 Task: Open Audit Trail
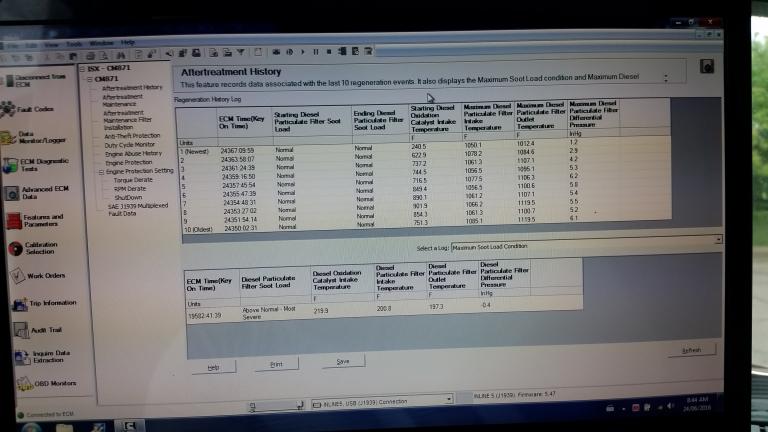pos(38,330)
